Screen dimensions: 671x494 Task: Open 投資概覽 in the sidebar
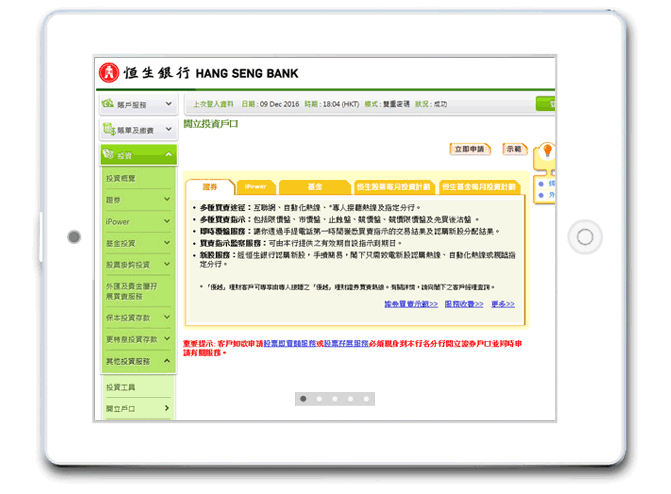121,178
